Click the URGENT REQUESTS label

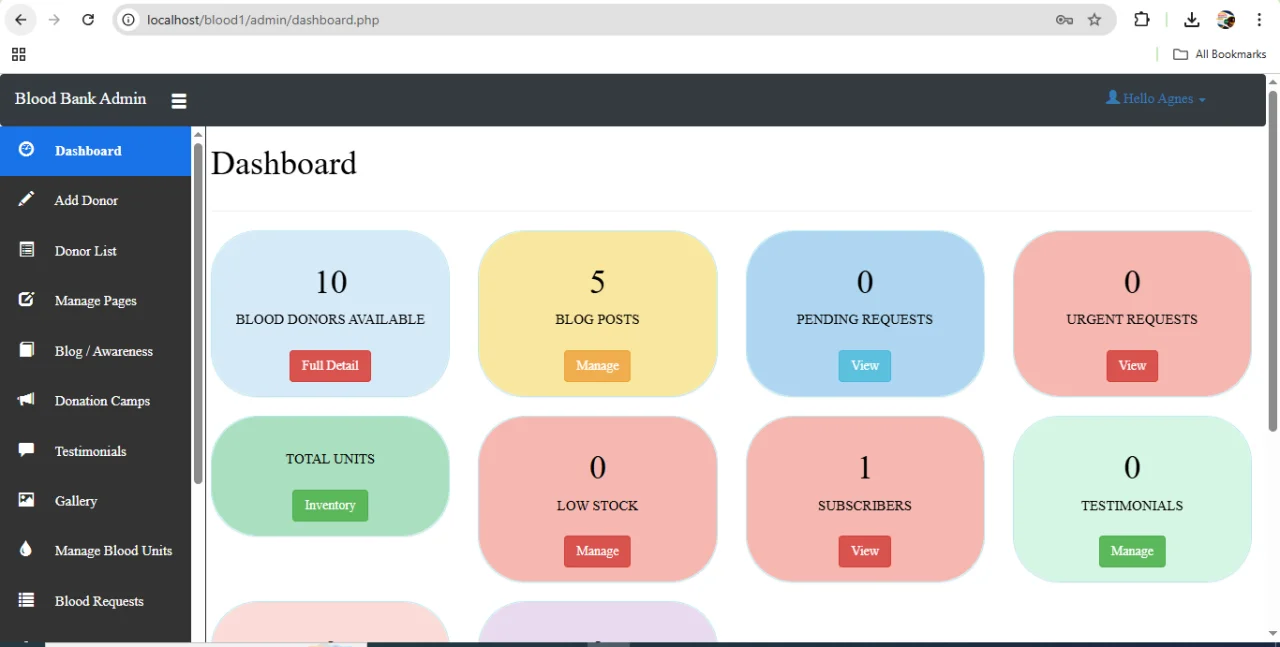1132,320
